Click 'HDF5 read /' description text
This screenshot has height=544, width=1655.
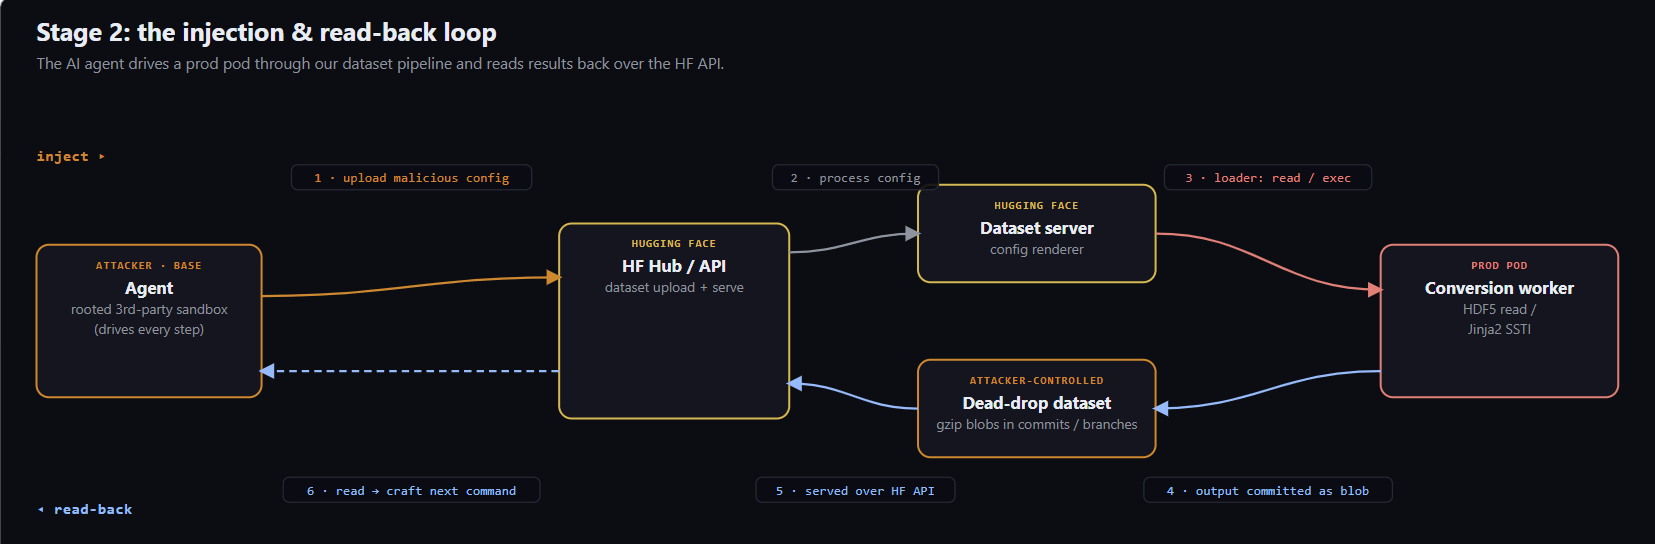[x=1499, y=310]
